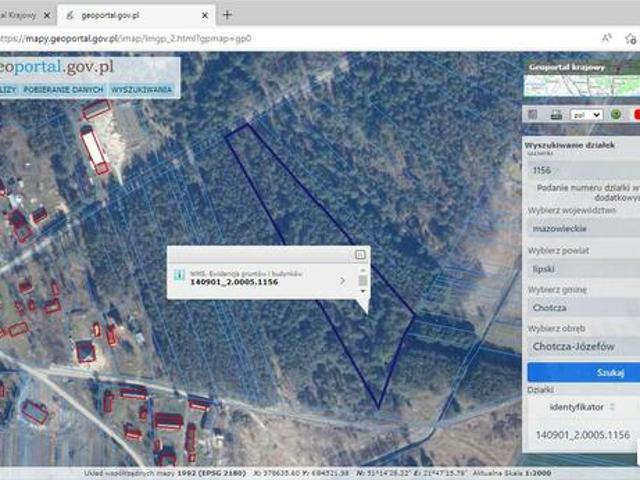Close the parcel info popup
This screenshot has width=640, height=480.
coord(360,255)
